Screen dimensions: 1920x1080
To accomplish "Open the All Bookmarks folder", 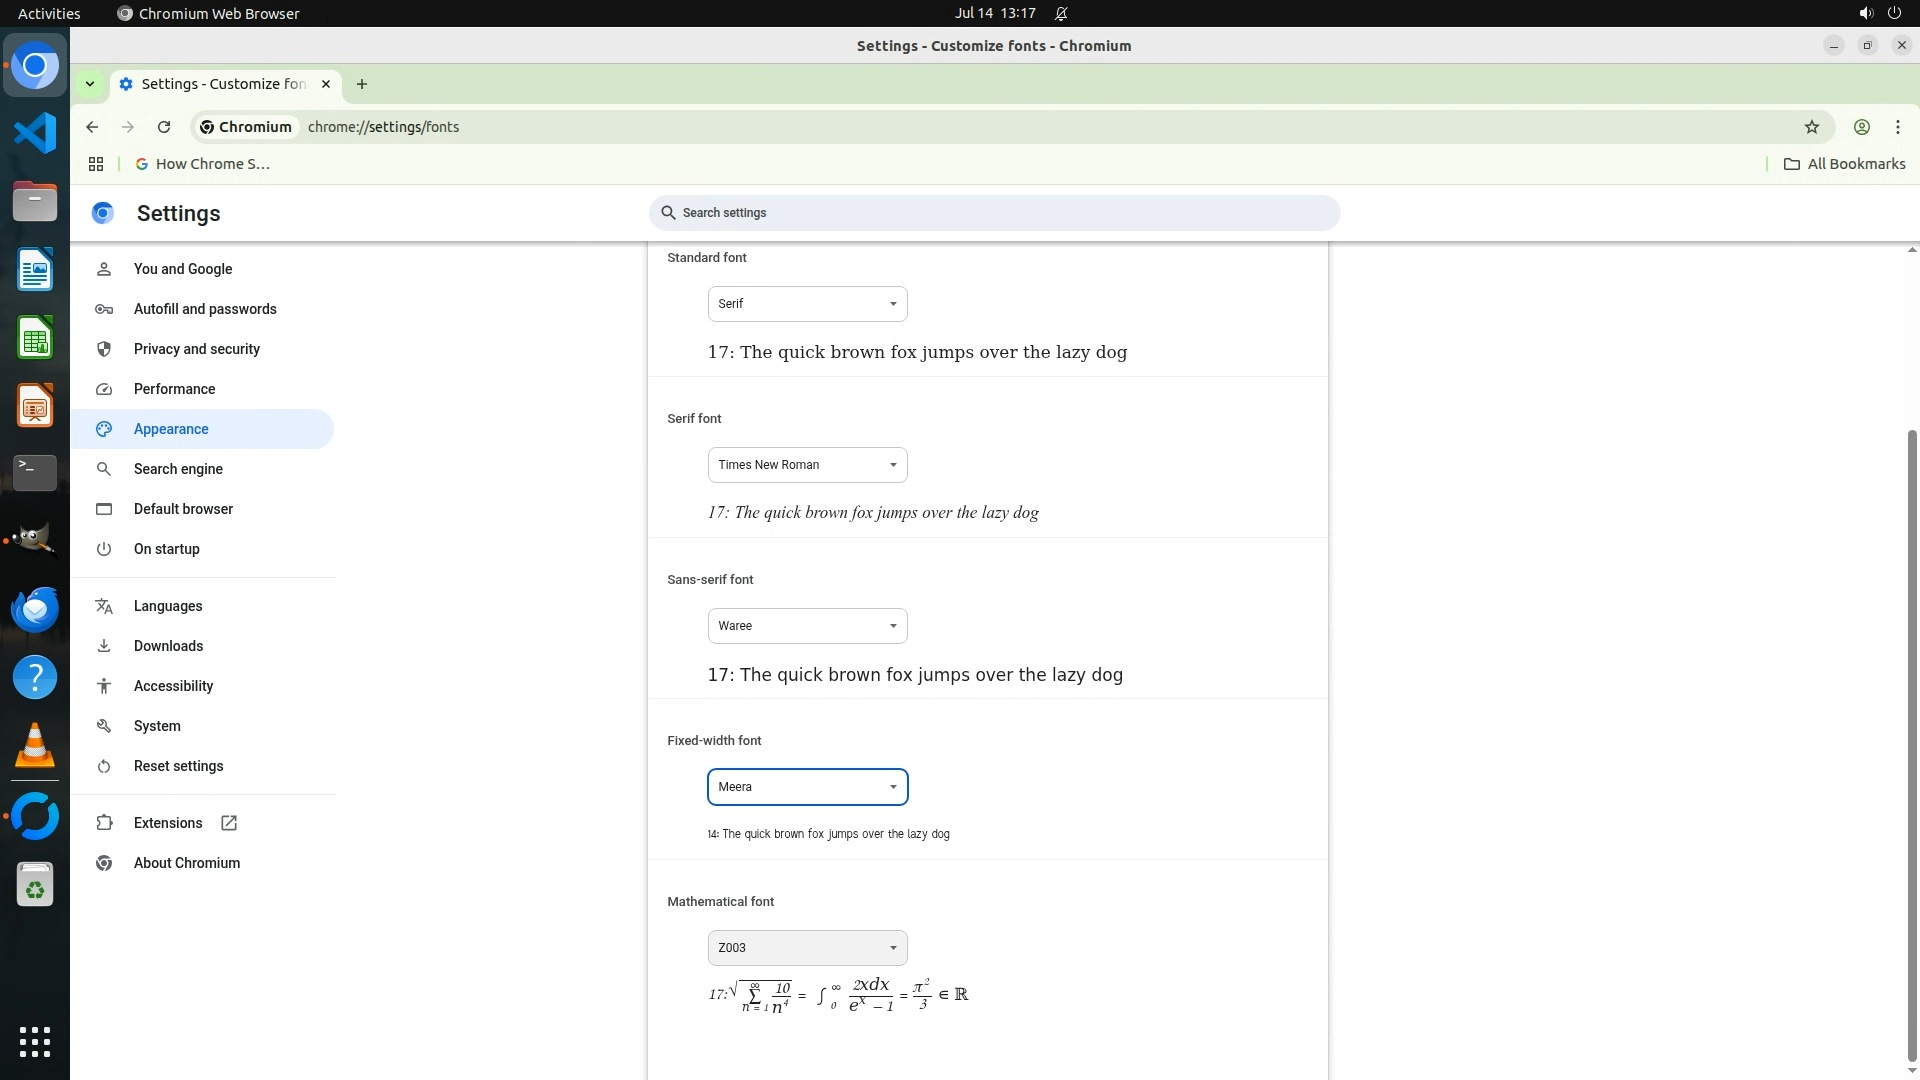I will click(1844, 164).
